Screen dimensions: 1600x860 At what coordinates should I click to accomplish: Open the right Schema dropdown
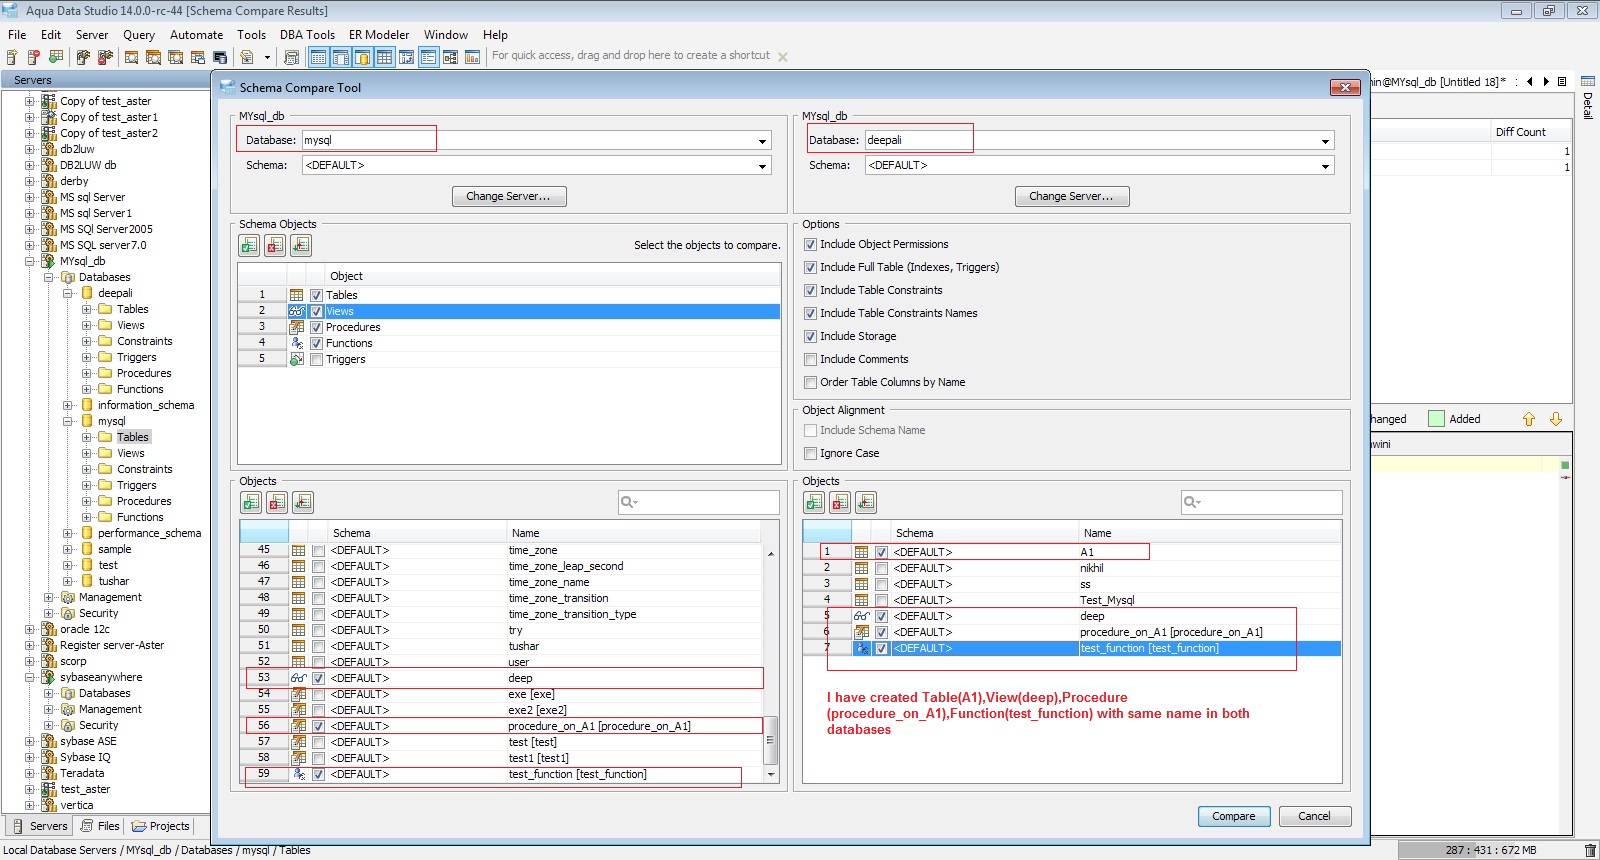pos(1326,166)
